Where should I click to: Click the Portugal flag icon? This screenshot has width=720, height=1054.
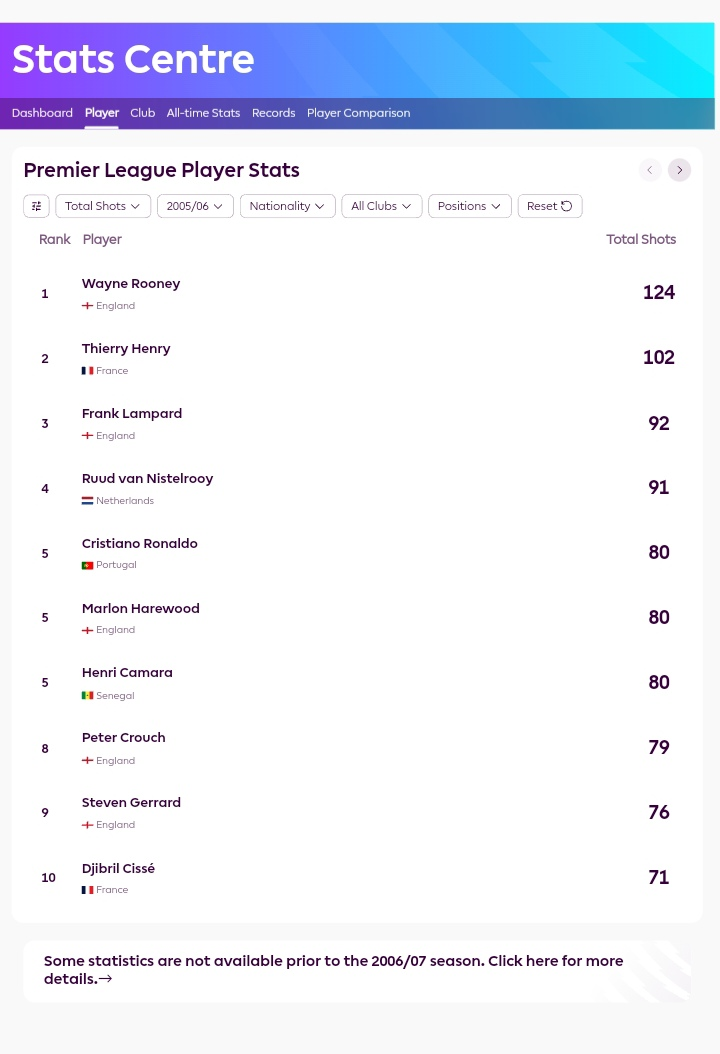[87, 565]
